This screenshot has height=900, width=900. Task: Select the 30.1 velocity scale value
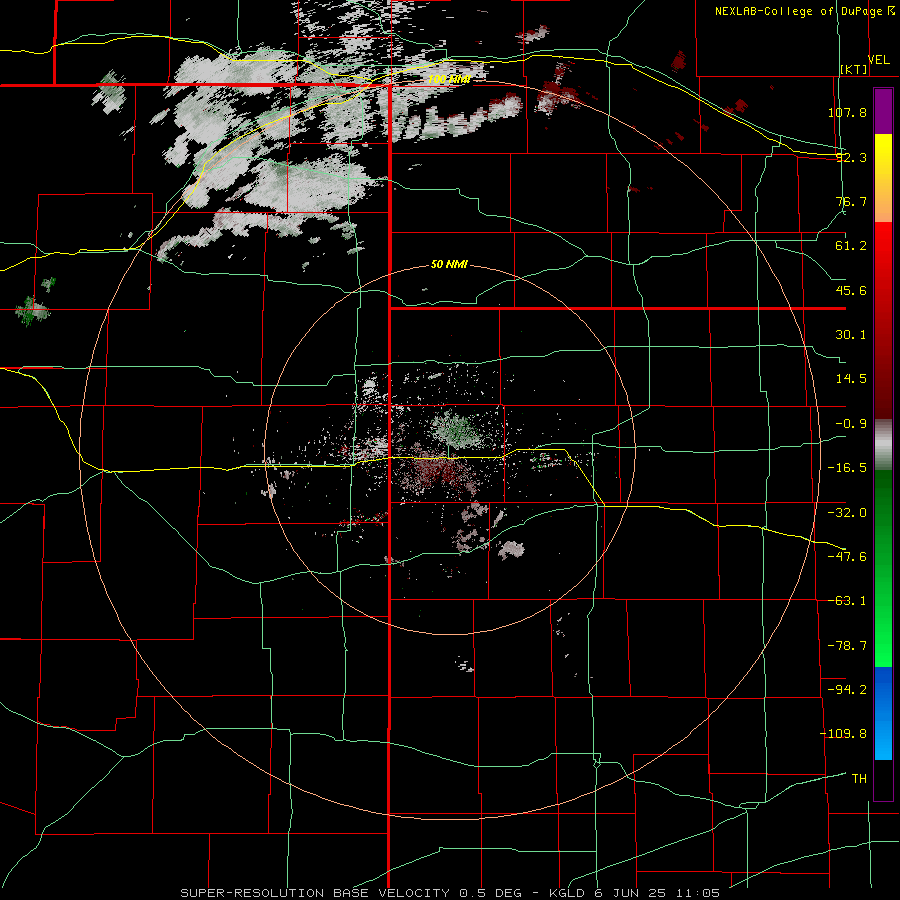coord(851,335)
